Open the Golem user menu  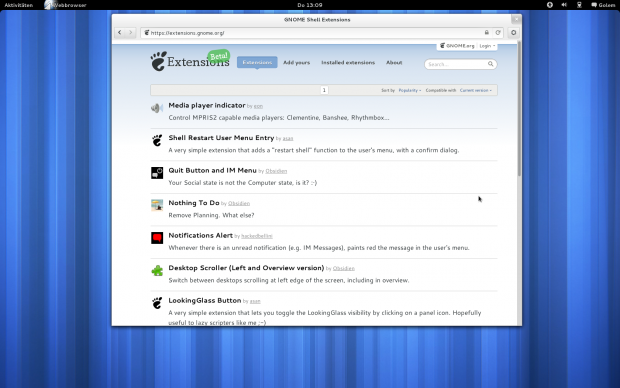point(603,5)
